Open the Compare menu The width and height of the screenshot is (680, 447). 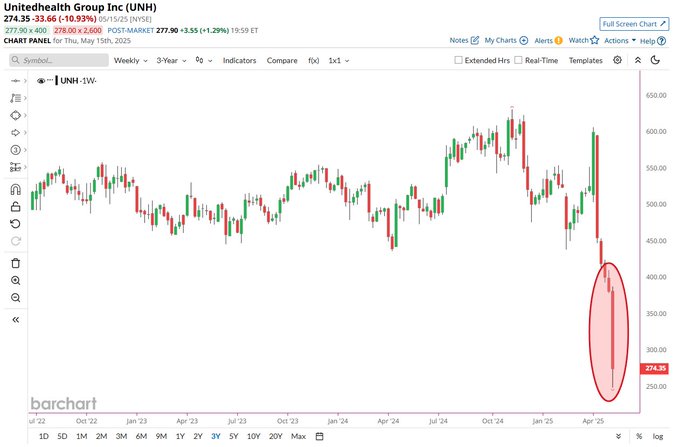click(282, 61)
